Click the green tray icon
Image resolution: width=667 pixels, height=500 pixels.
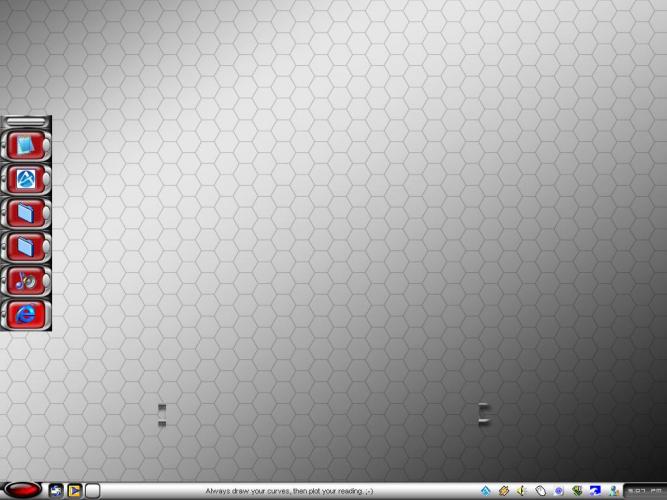coord(577,491)
